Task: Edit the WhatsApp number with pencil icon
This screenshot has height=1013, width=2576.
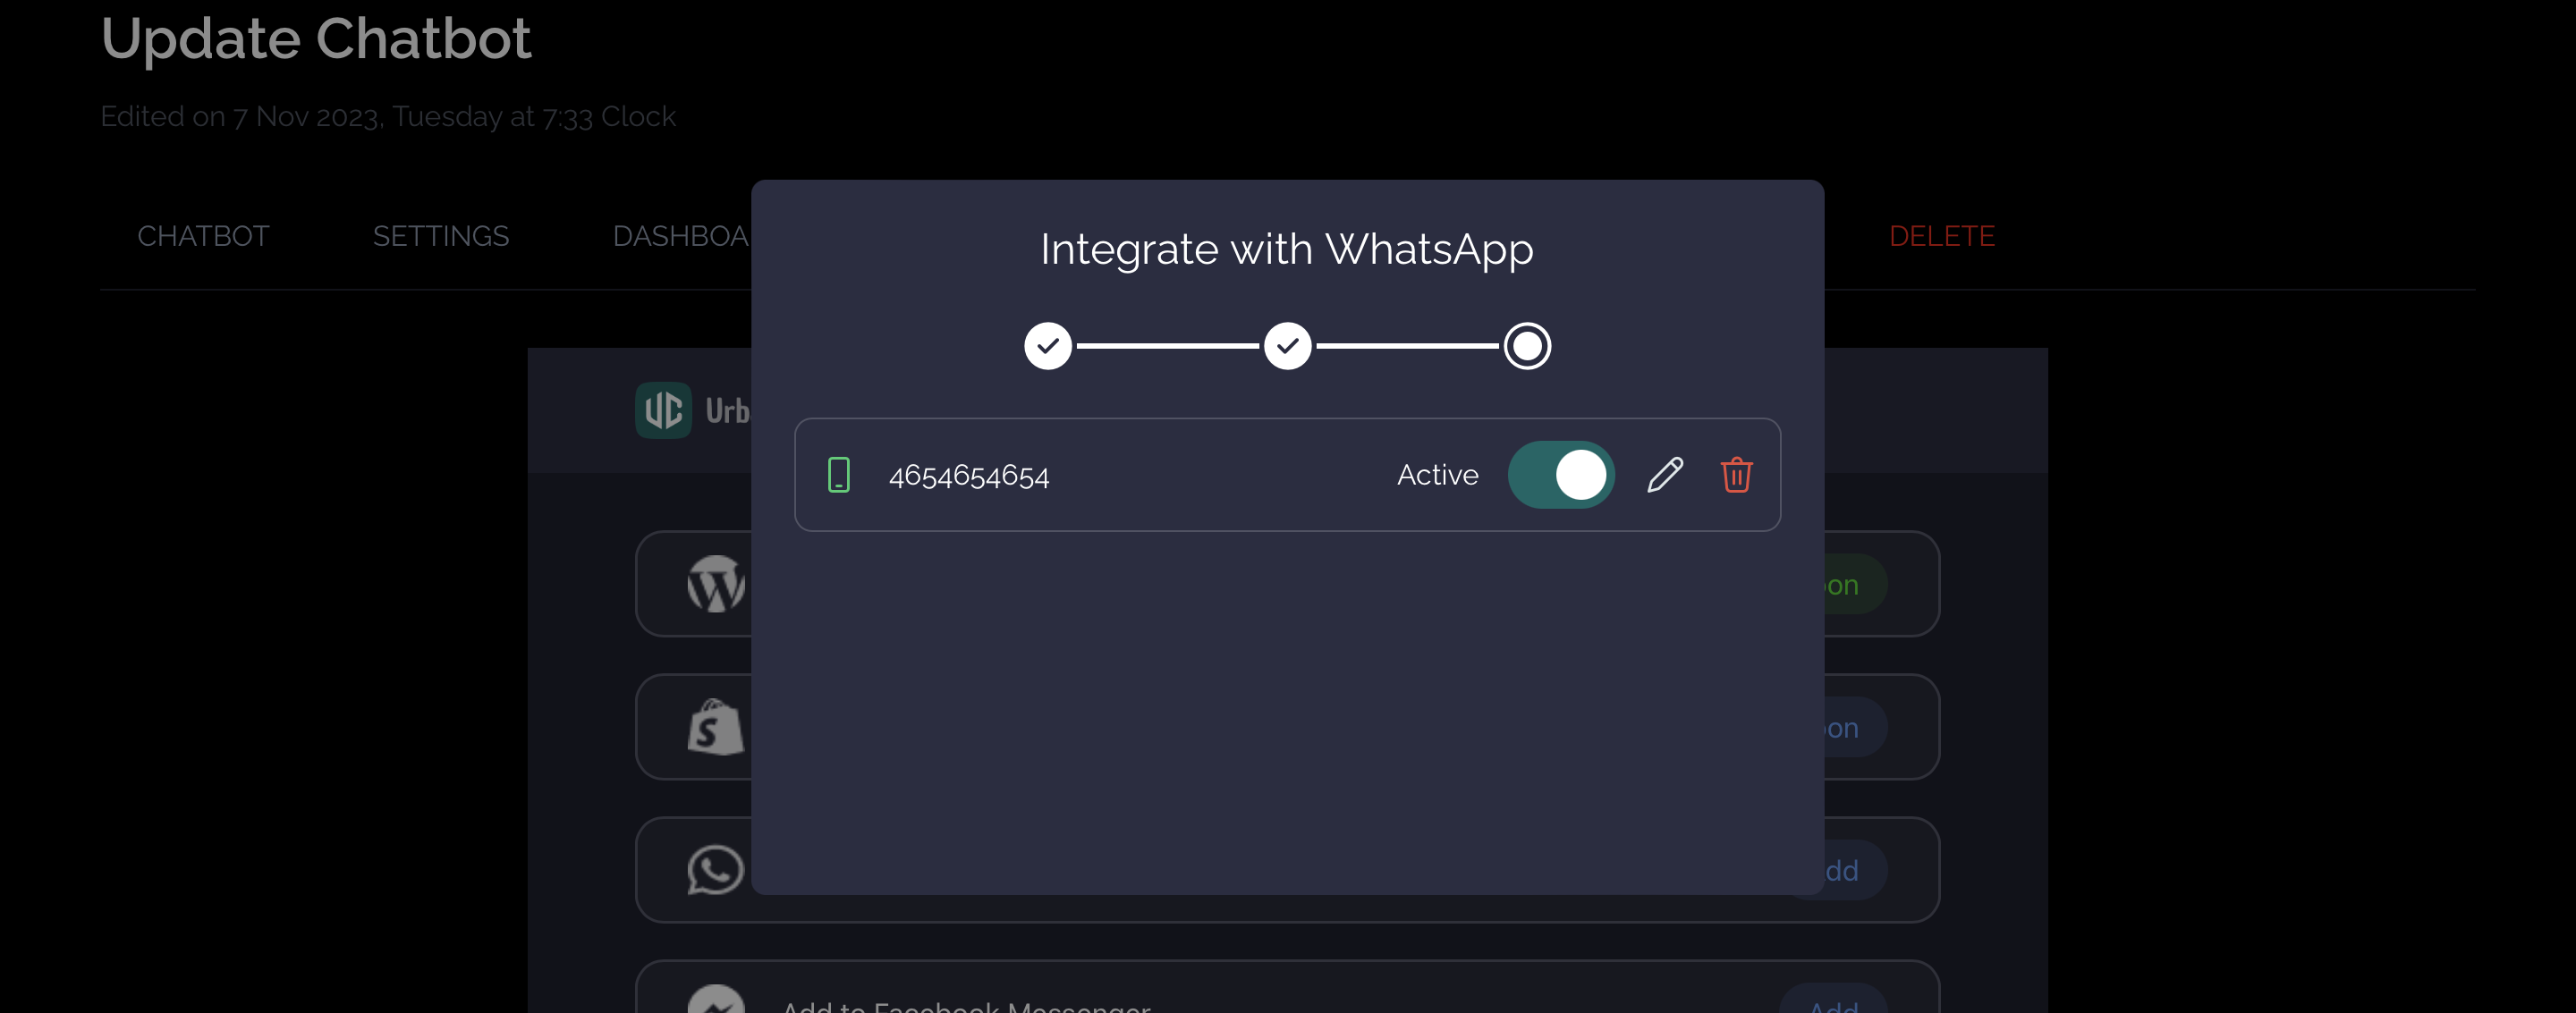Action: (x=1665, y=475)
